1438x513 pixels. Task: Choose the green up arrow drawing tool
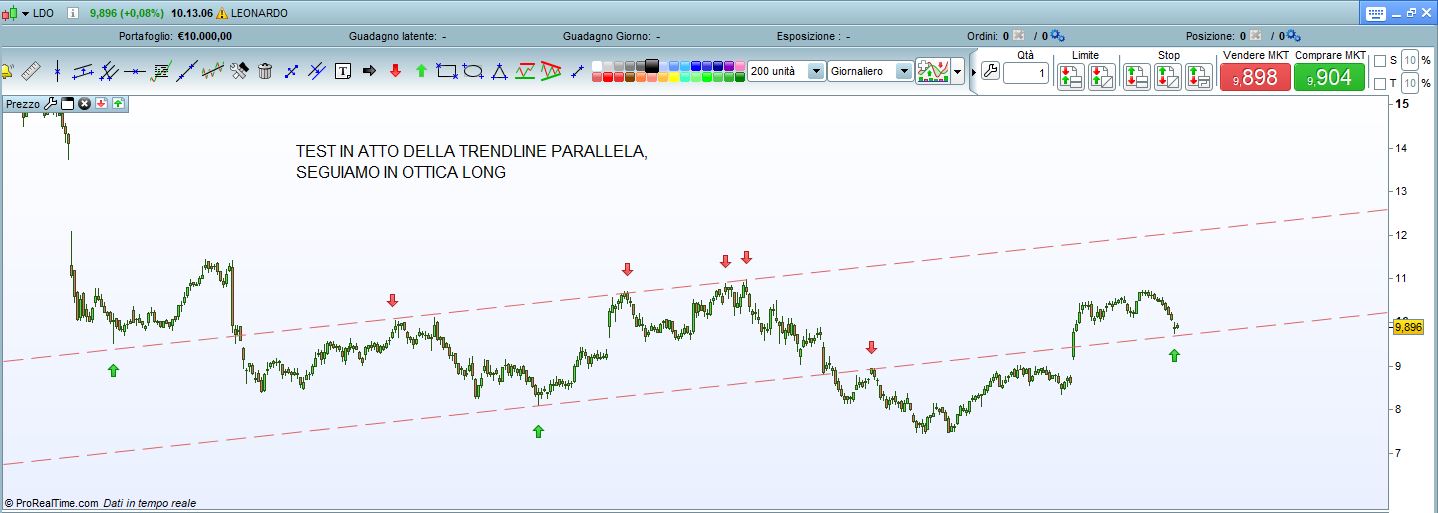click(x=421, y=71)
